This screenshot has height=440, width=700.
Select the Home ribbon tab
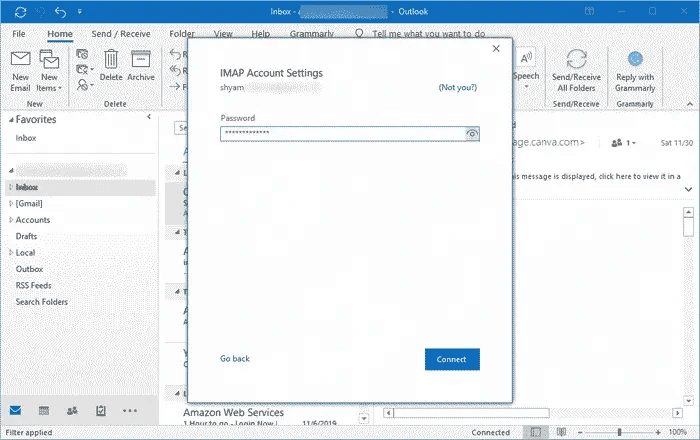60,34
